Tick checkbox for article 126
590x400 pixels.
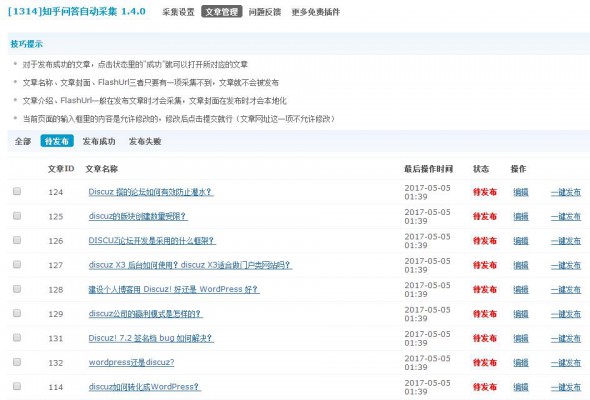(17, 240)
